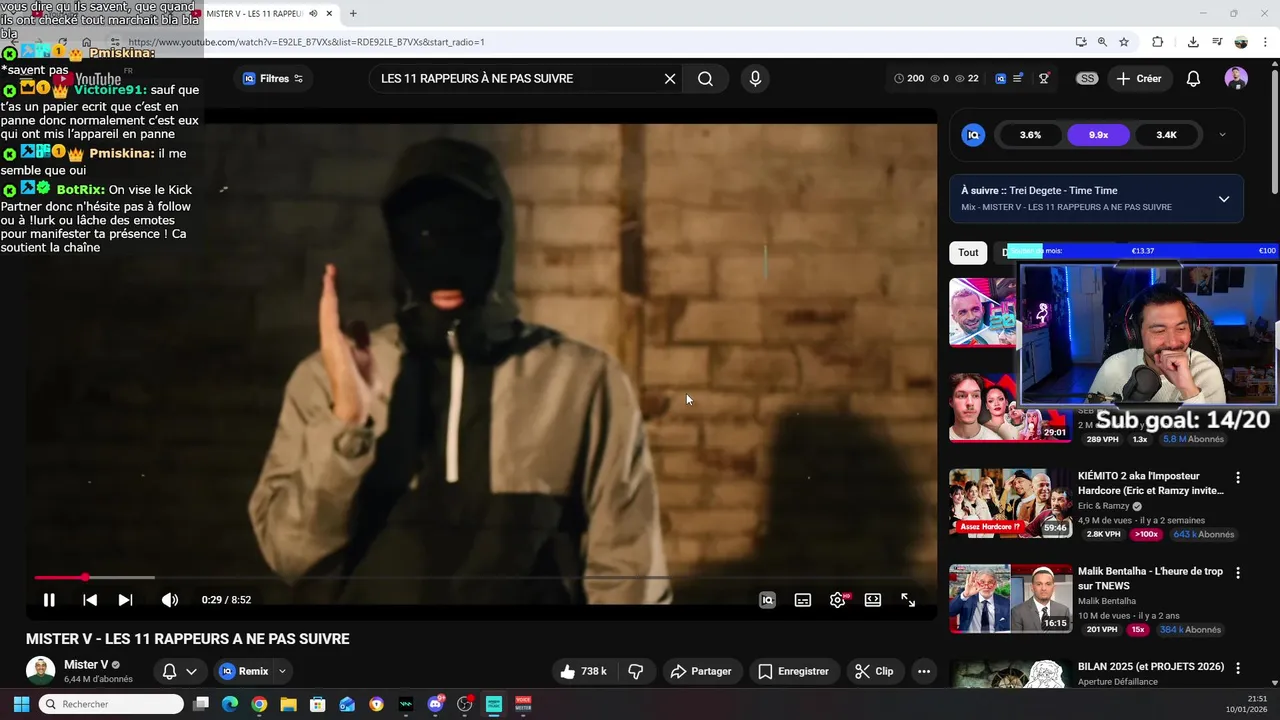This screenshot has height=720, width=1280.
Task: Click the eye stat showing 22
Action: 967,79
